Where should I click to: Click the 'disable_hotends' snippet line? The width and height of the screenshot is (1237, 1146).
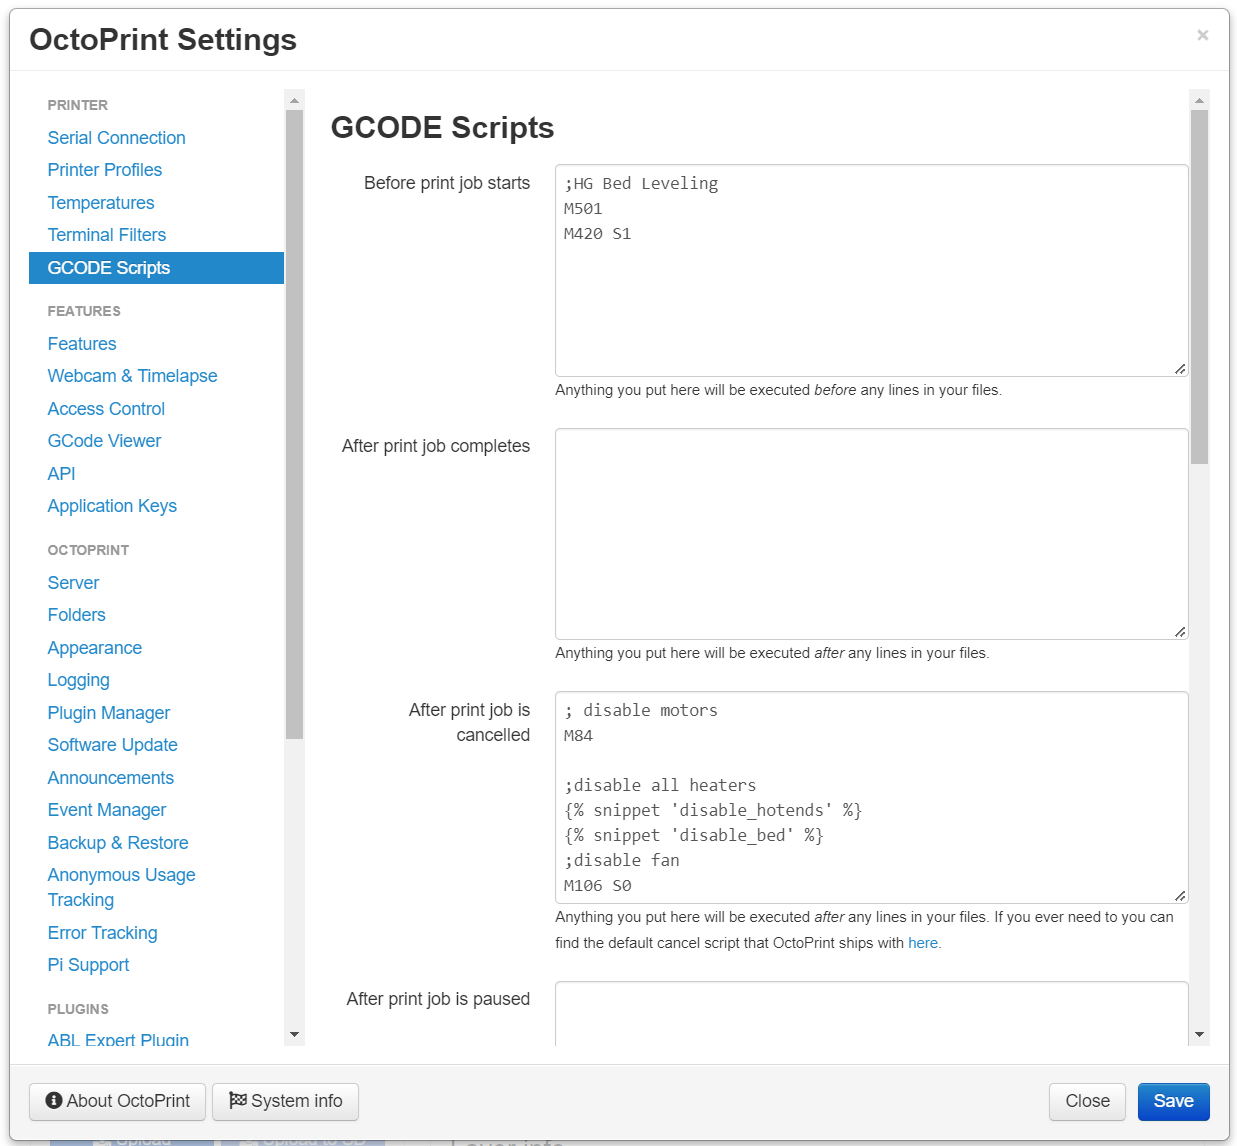click(x=713, y=811)
